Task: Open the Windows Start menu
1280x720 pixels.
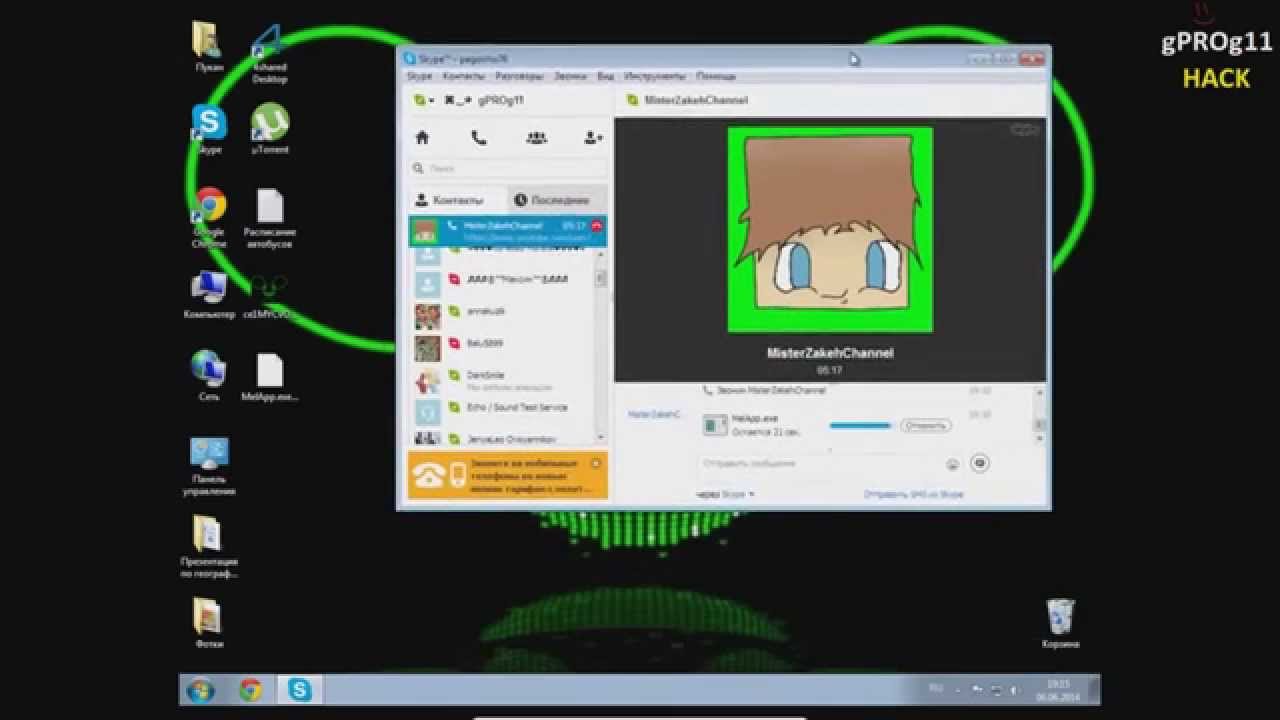Action: click(201, 690)
